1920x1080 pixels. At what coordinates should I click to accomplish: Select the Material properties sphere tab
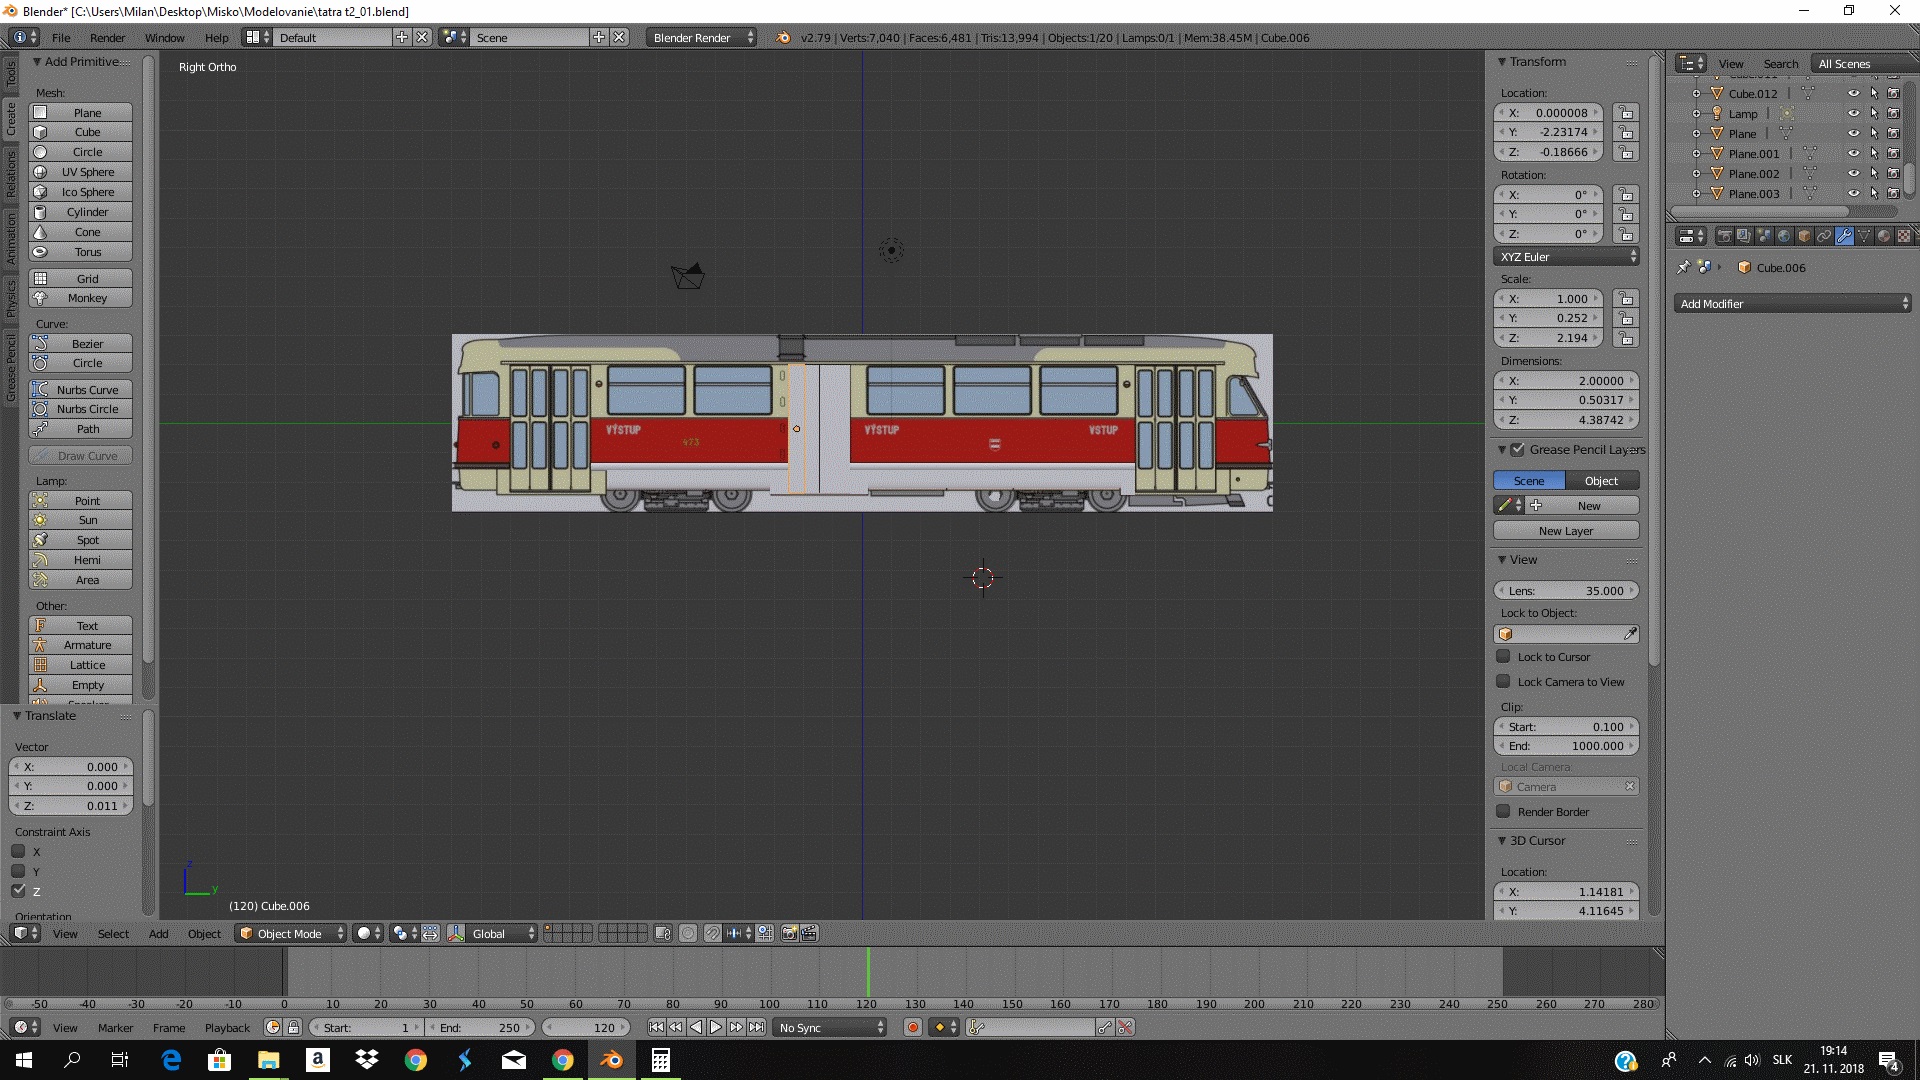pyautogui.click(x=1884, y=236)
